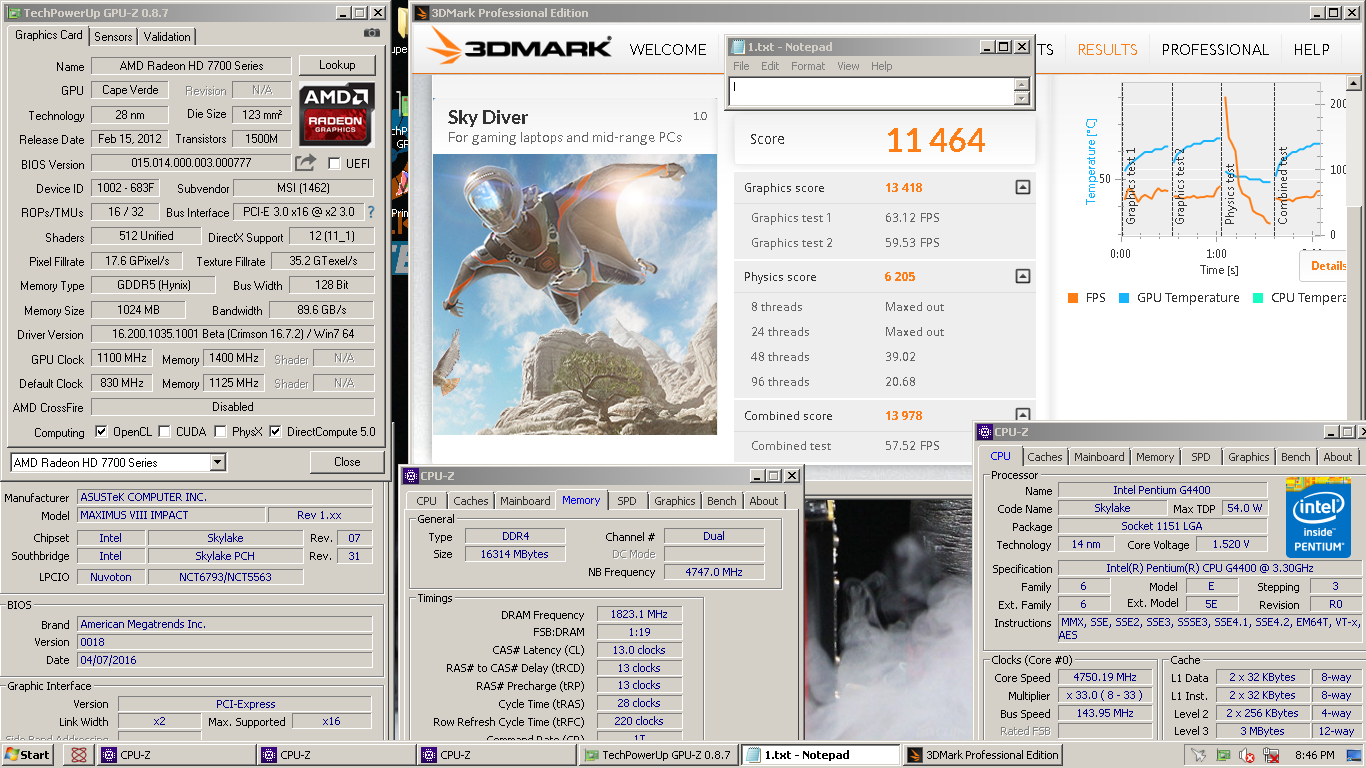The height and width of the screenshot is (768, 1366).
Task: Toggle the OpenCL checkbox
Action: coord(101,432)
